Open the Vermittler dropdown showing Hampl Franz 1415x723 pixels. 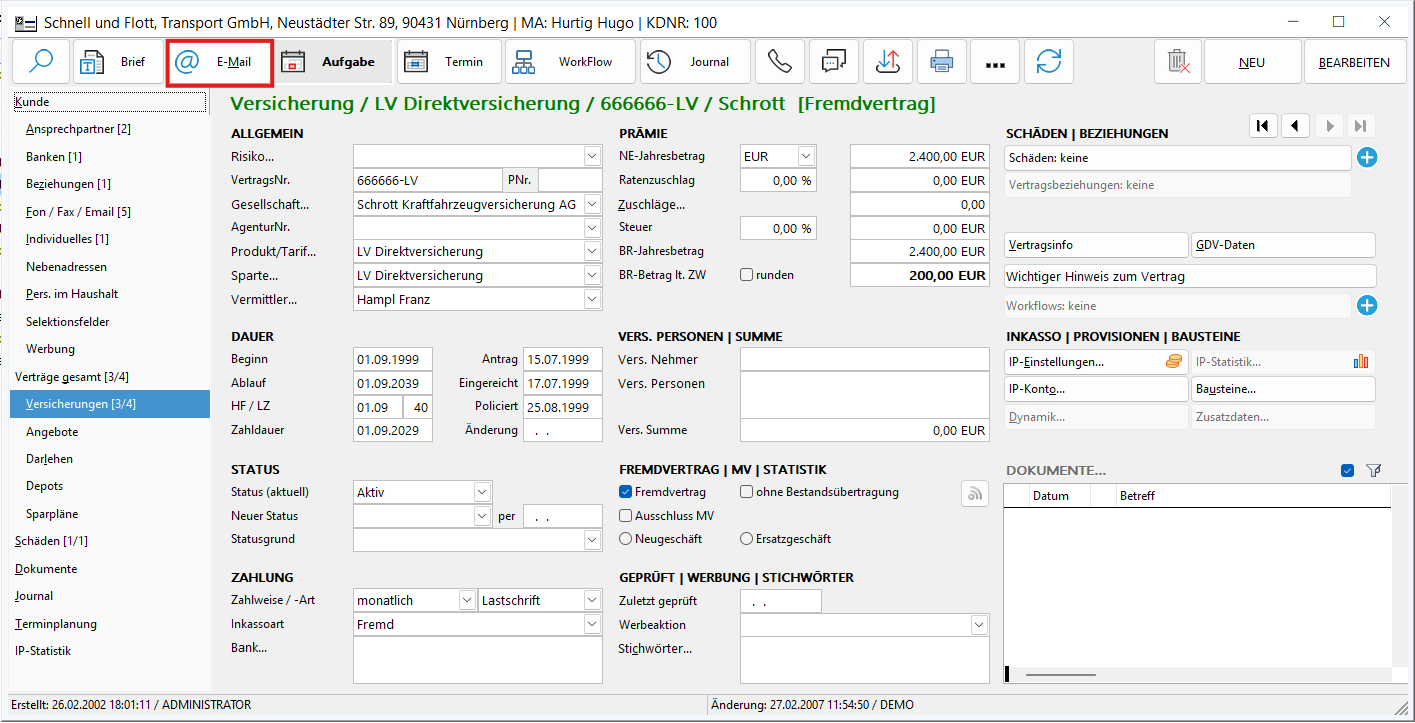click(591, 299)
